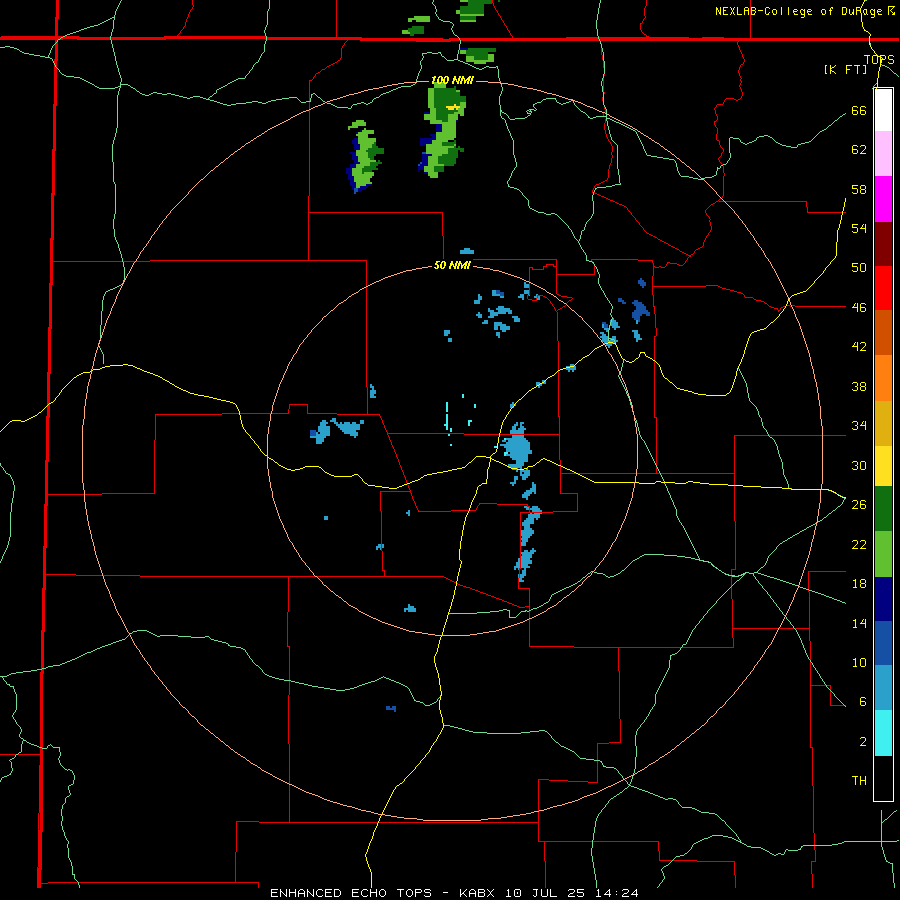Viewport: 900px width, 900px height.
Task: Pick the navy legend color band
Action: pos(883,599)
